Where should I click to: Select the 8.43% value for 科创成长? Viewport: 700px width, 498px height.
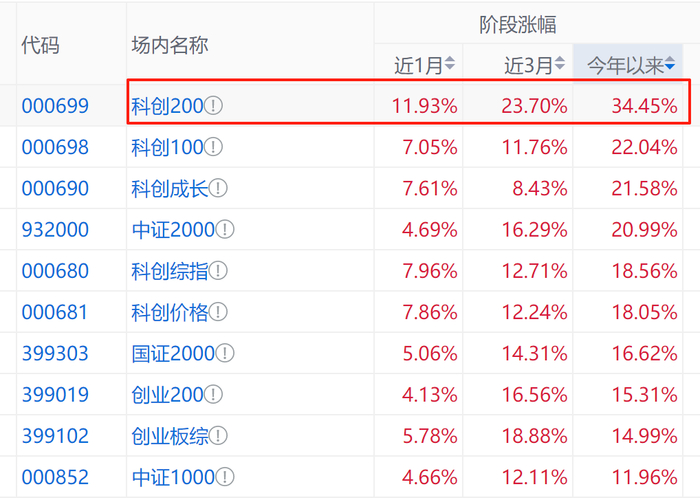pos(540,188)
